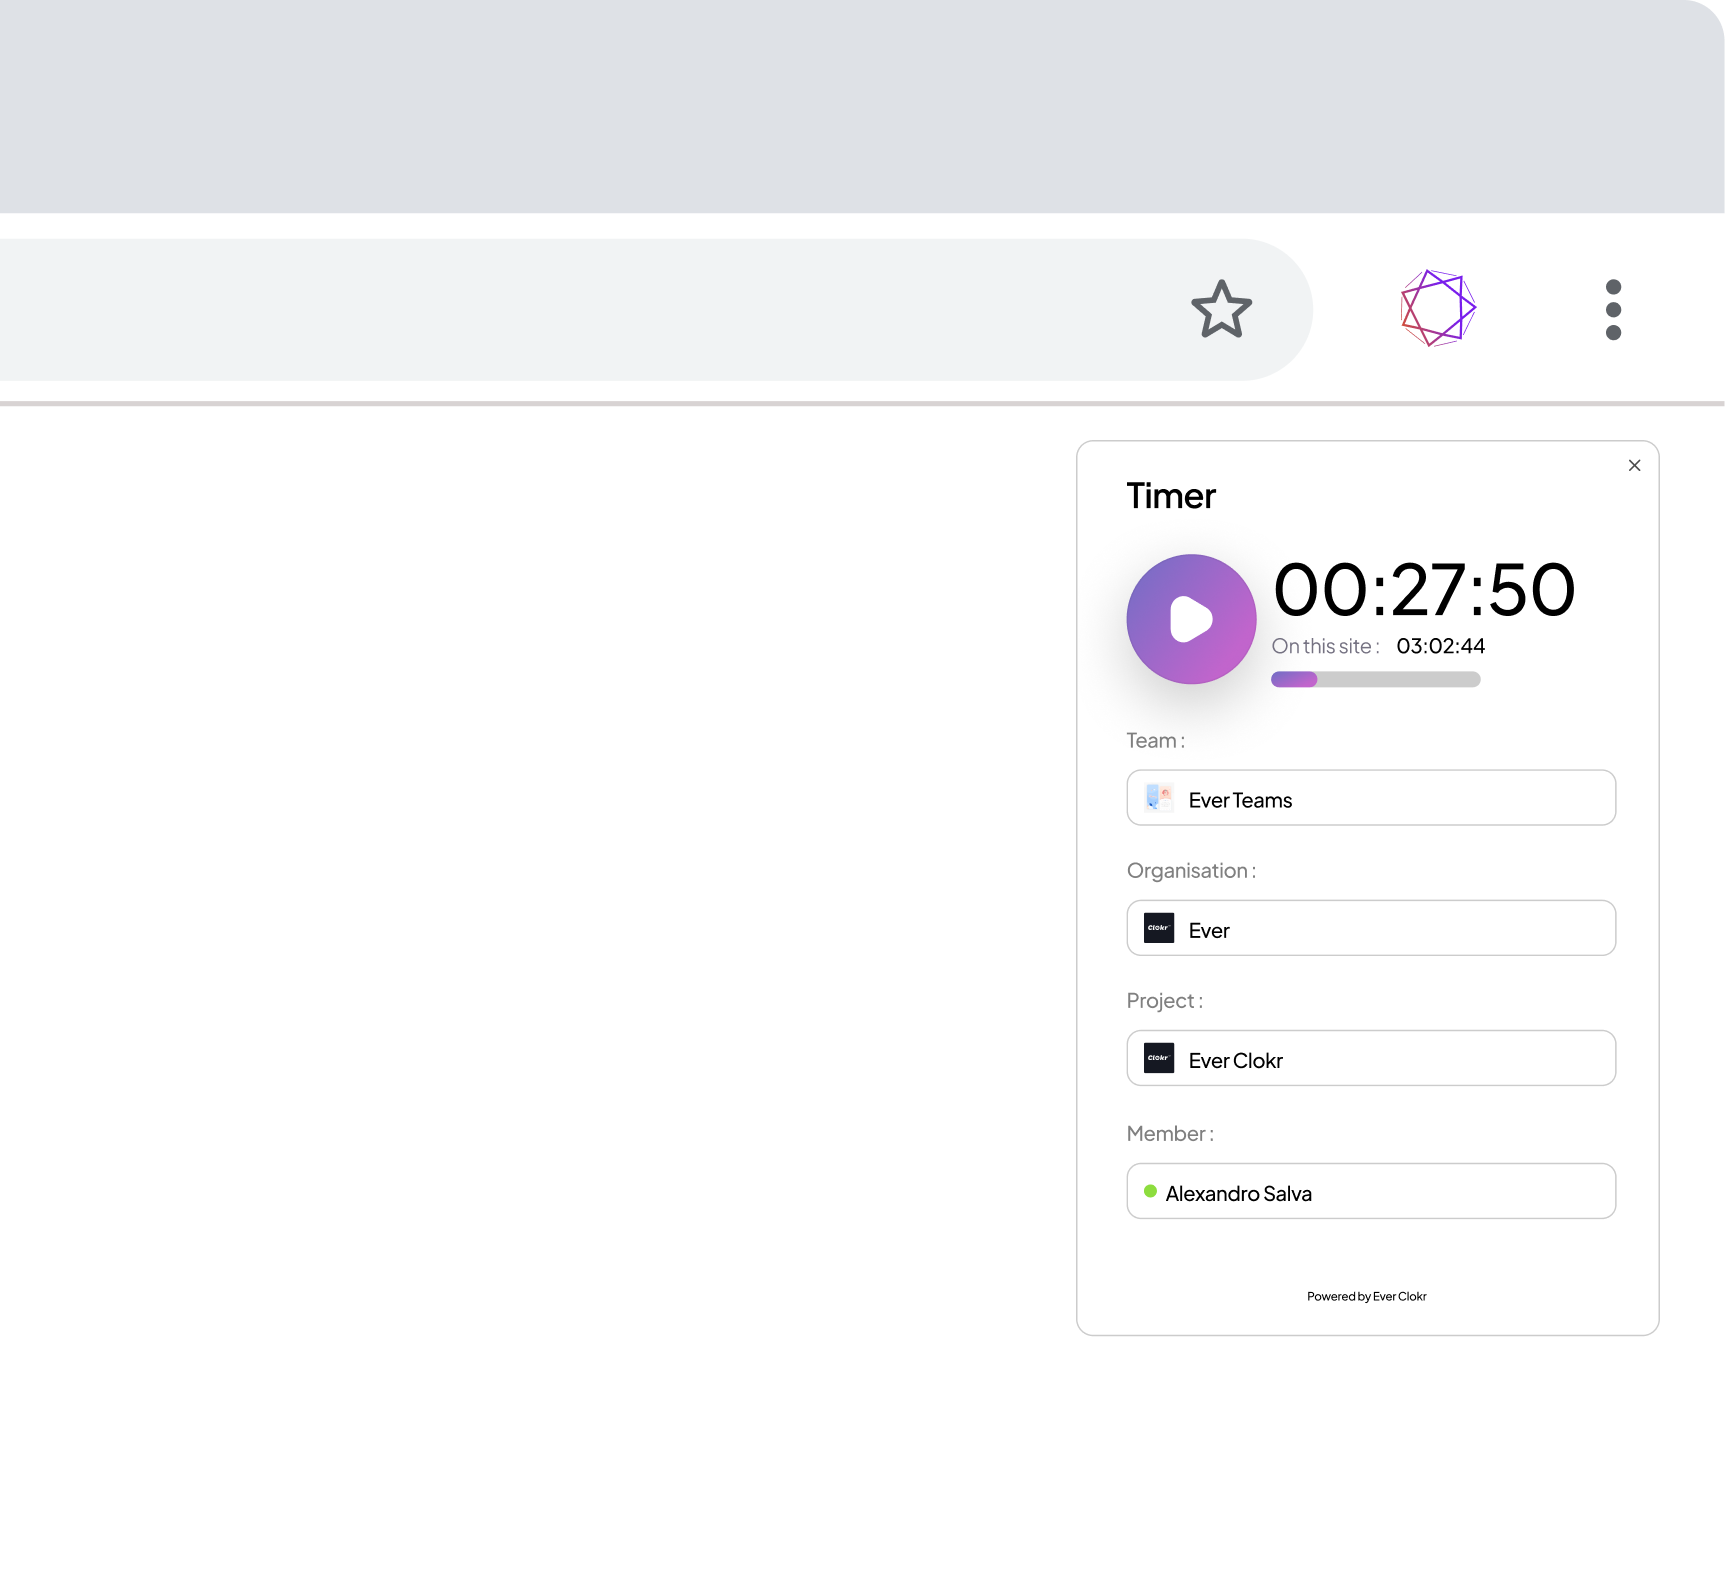Image resolution: width=1726 pixels, height=1584 pixels.
Task: Click the bookmark star icon
Action: pyautogui.click(x=1221, y=309)
